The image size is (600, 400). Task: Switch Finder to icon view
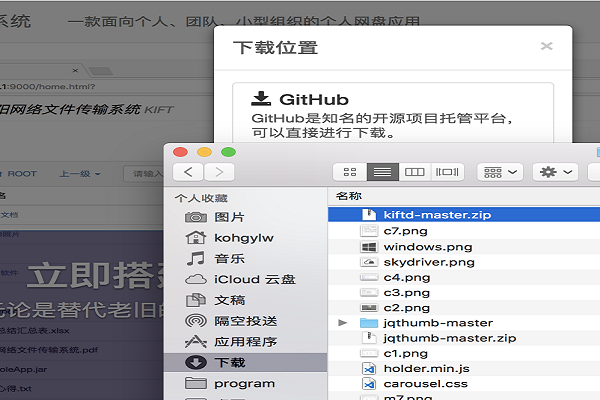click(350, 172)
